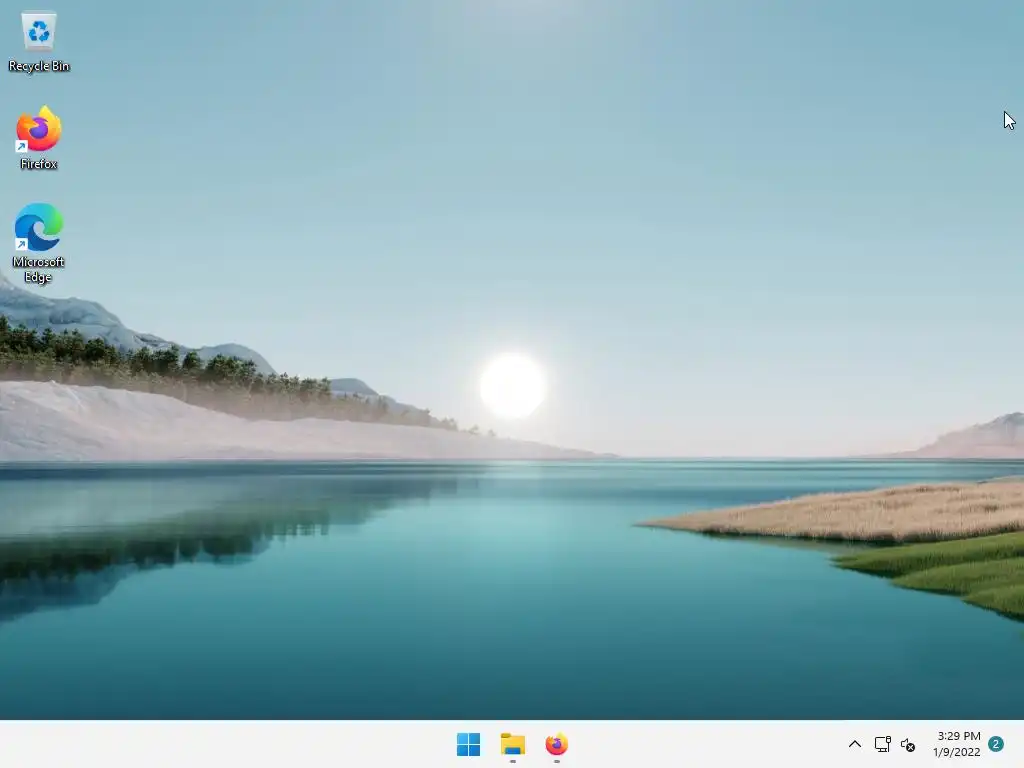
Task: Open File Explorer from the taskbar
Action: 513,744
